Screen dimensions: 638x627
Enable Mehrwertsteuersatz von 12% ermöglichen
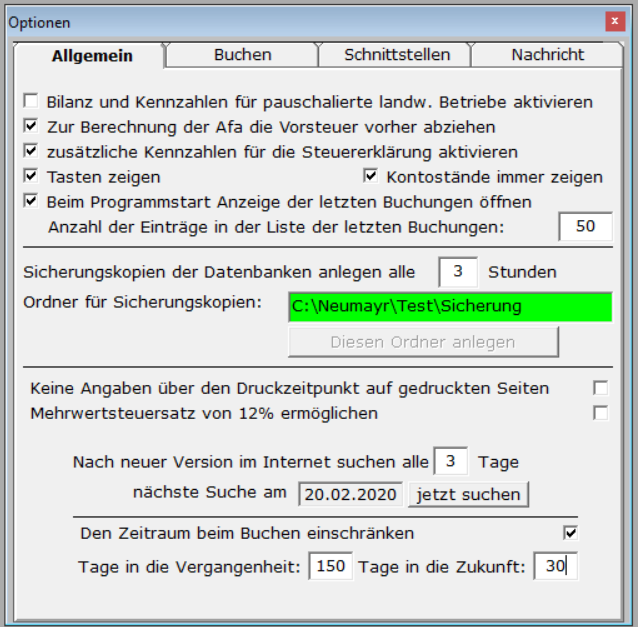tap(601, 413)
